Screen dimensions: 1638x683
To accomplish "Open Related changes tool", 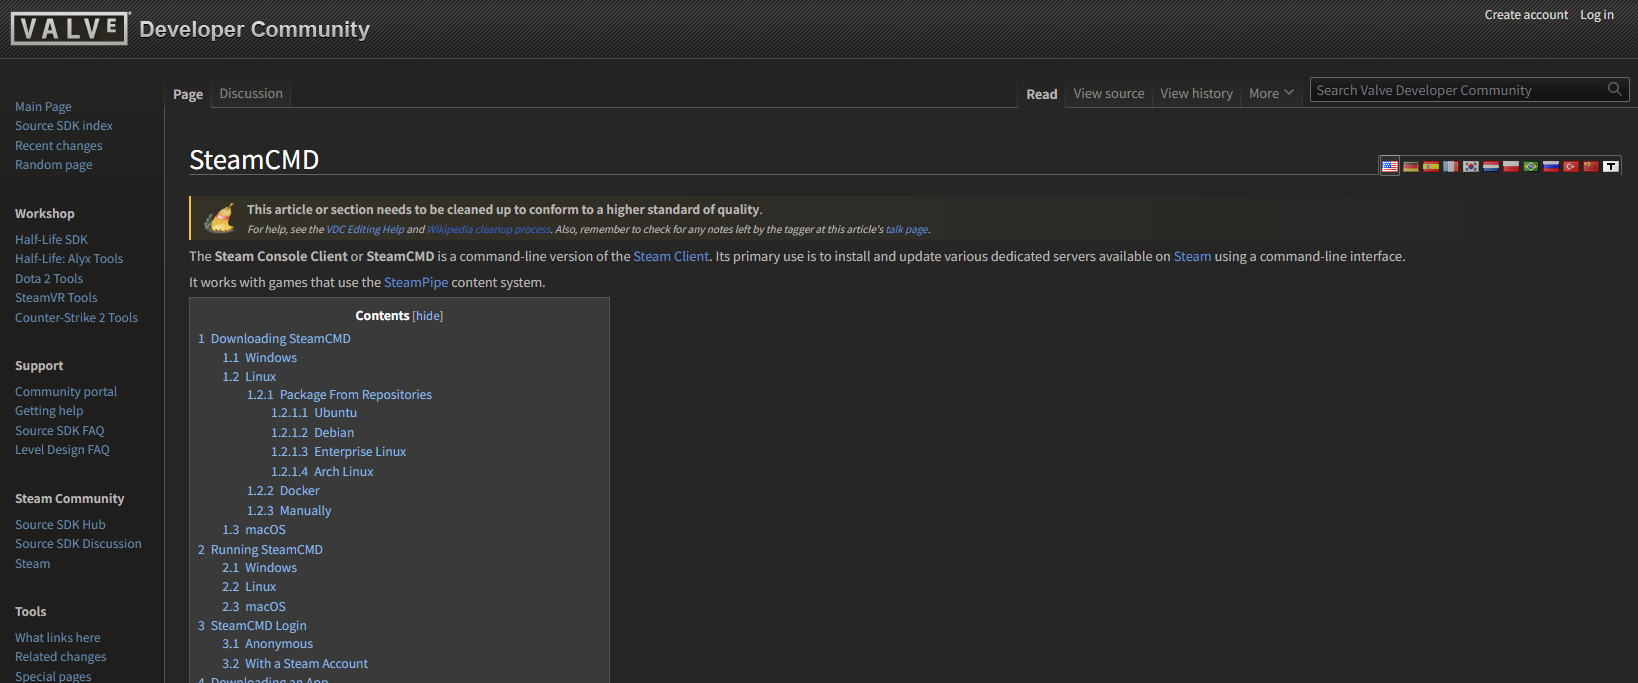I will pos(60,657).
